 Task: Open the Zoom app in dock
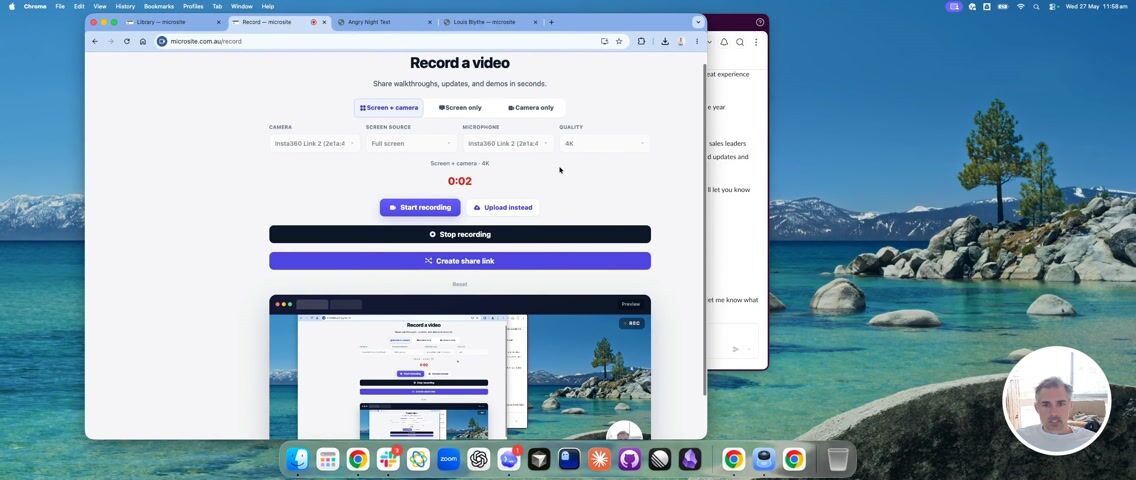[448, 459]
